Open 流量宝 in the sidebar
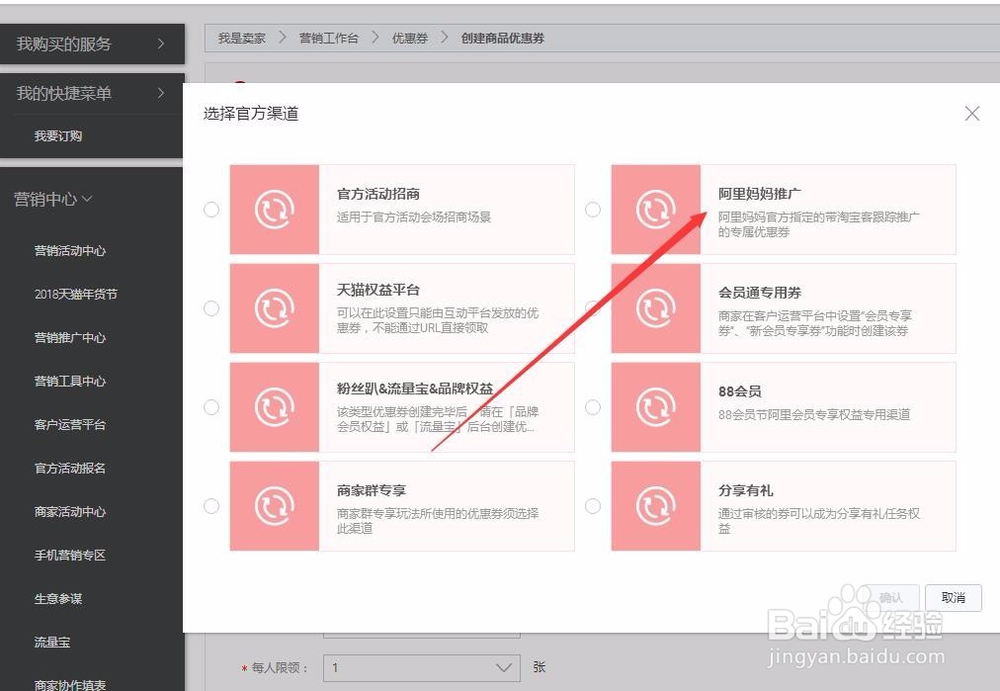The width and height of the screenshot is (1000, 691). (52, 642)
